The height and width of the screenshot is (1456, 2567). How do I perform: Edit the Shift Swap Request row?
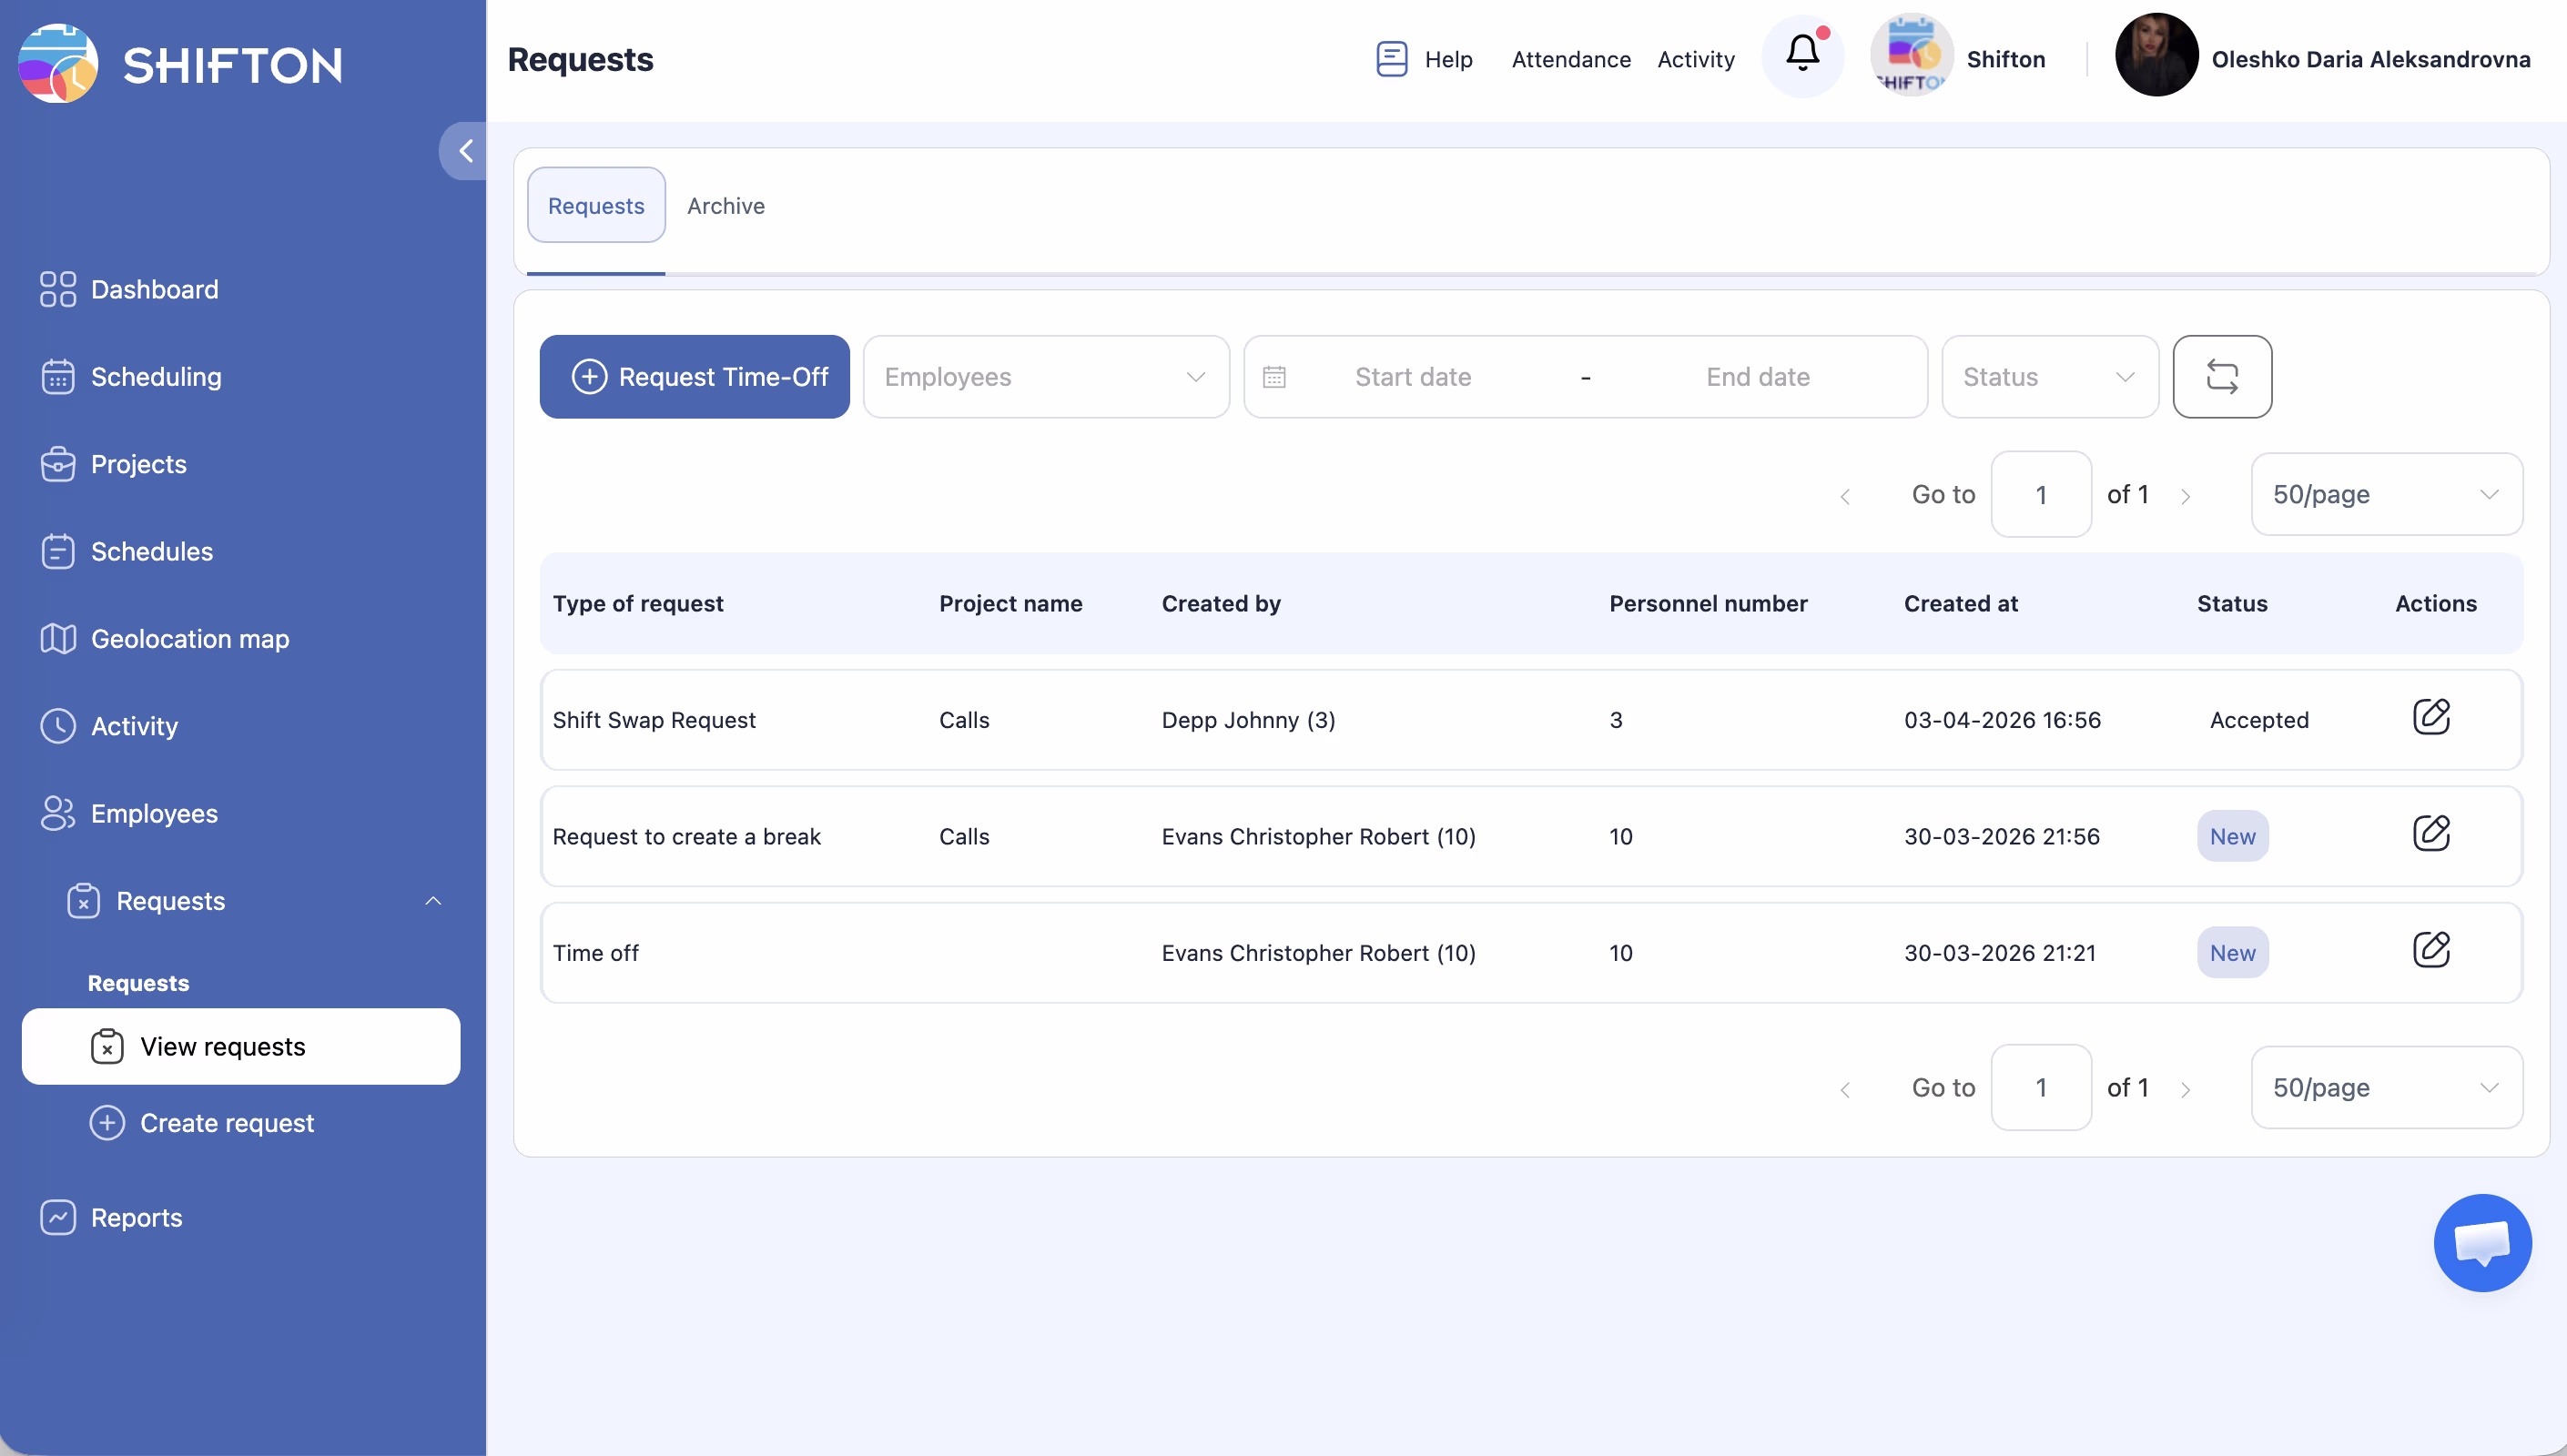click(x=2430, y=717)
